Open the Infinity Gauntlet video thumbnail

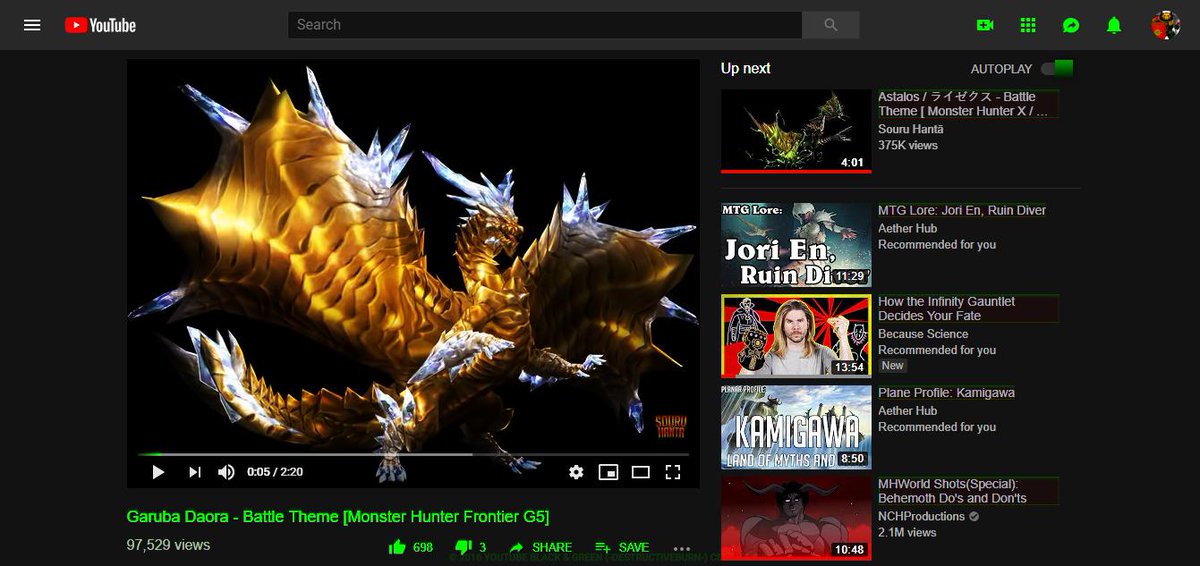tap(796, 336)
